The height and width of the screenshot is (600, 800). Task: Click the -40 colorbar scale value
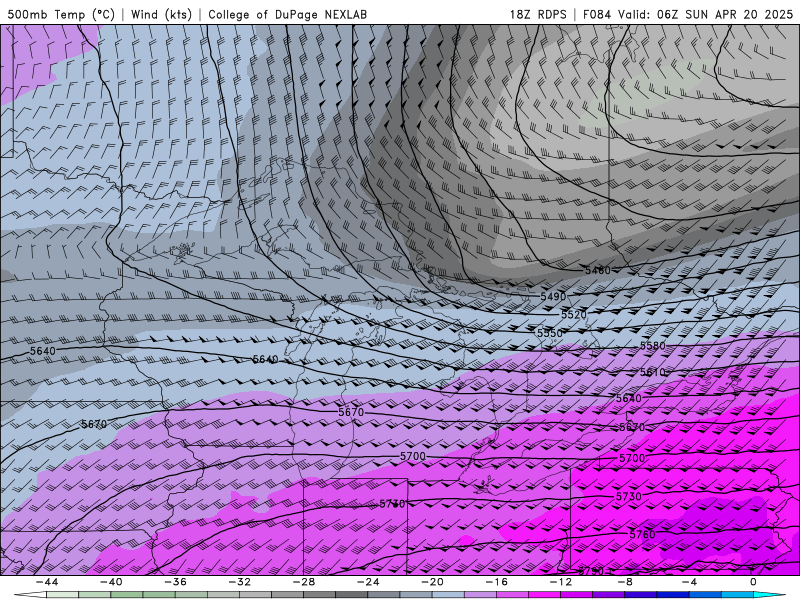[111, 582]
